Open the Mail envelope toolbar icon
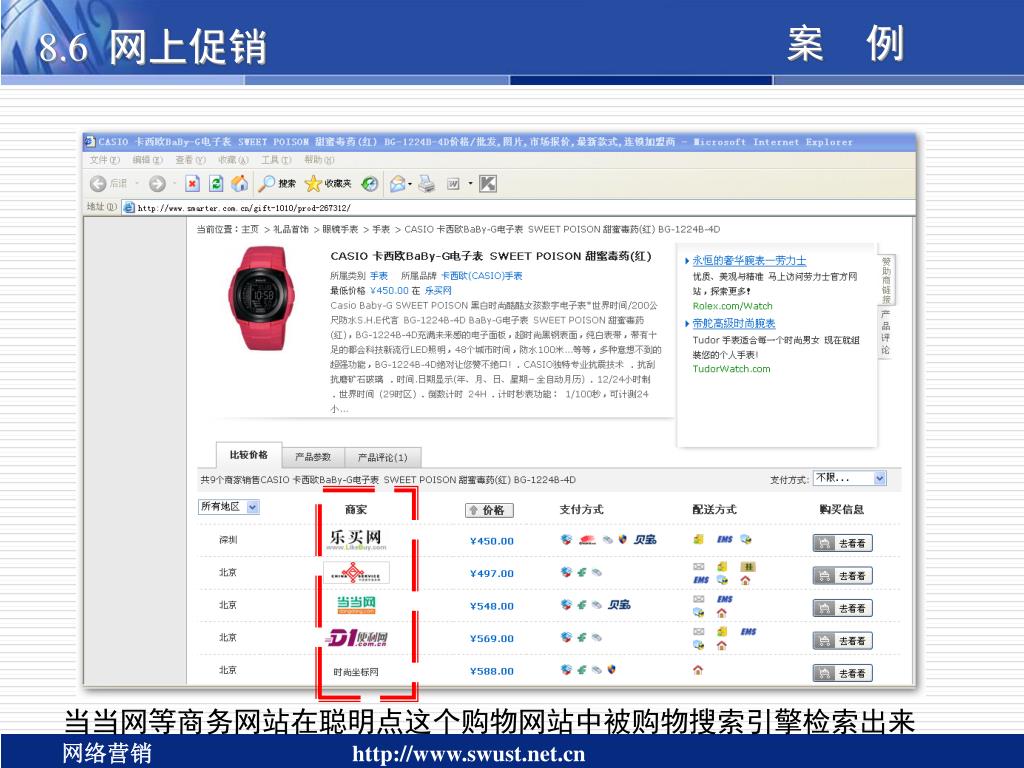1024x768 pixels. (x=397, y=184)
